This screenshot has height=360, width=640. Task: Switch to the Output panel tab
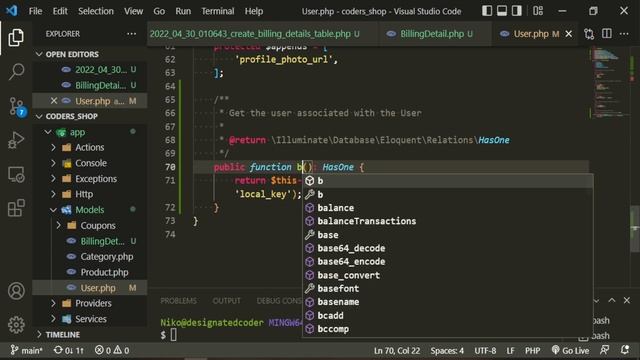(227, 301)
